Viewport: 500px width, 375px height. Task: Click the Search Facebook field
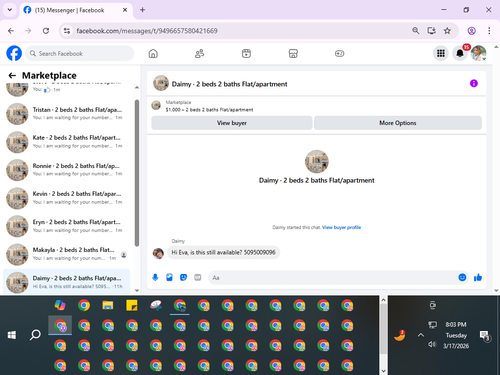(79, 53)
